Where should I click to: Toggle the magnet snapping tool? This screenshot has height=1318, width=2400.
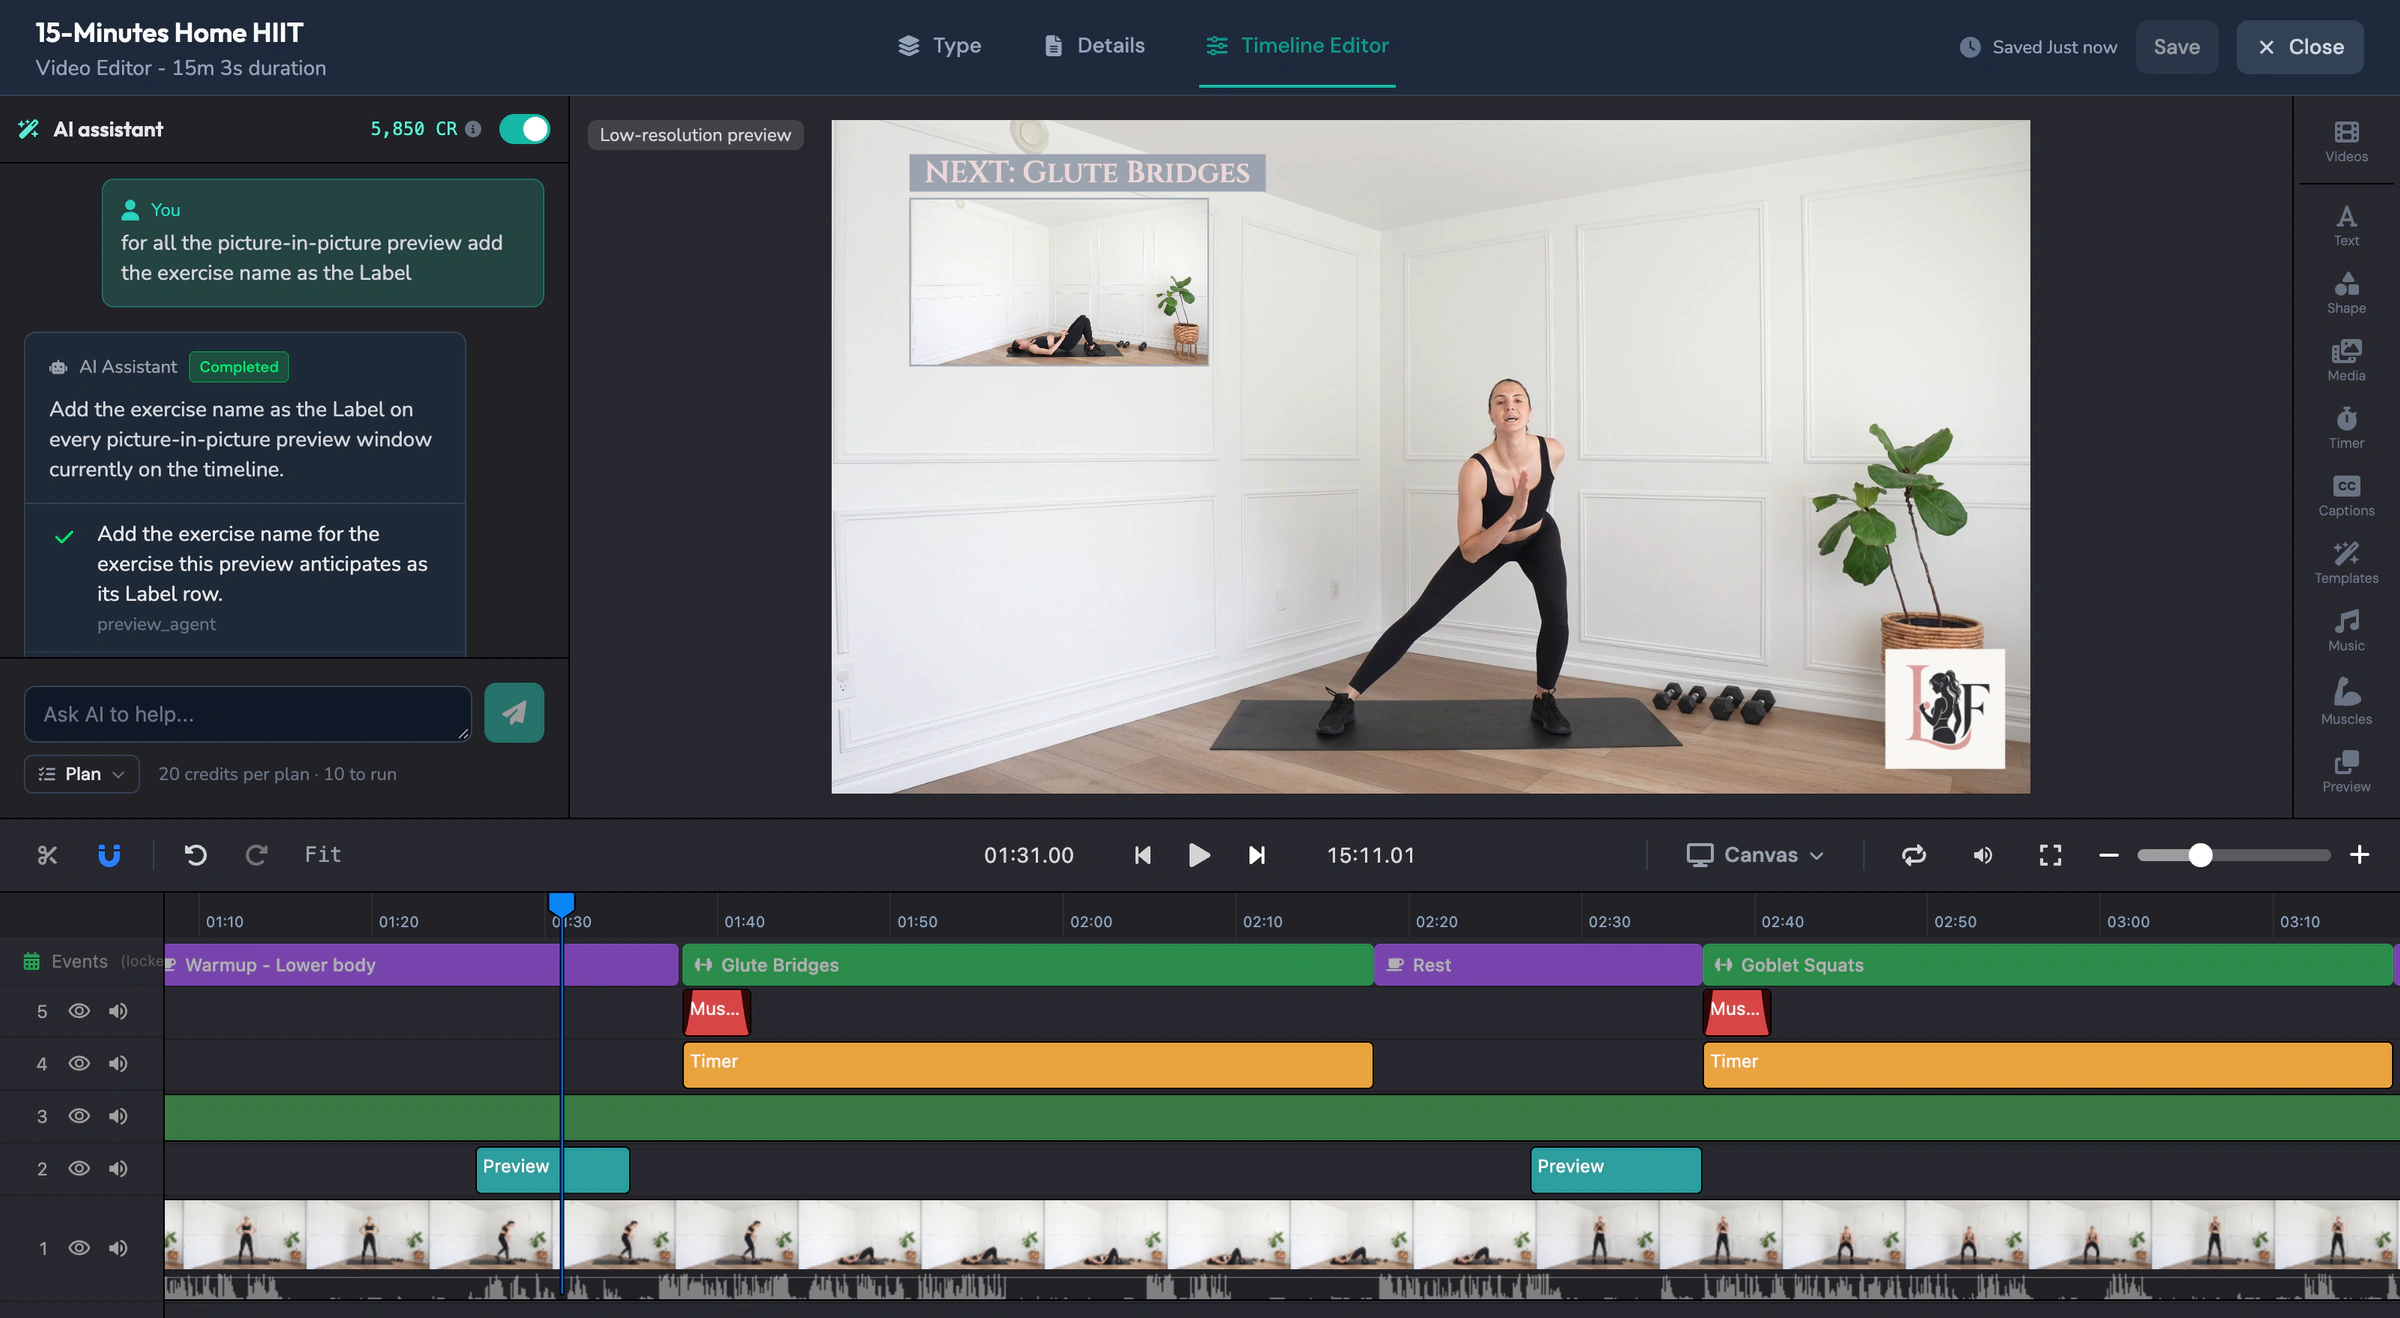109,855
